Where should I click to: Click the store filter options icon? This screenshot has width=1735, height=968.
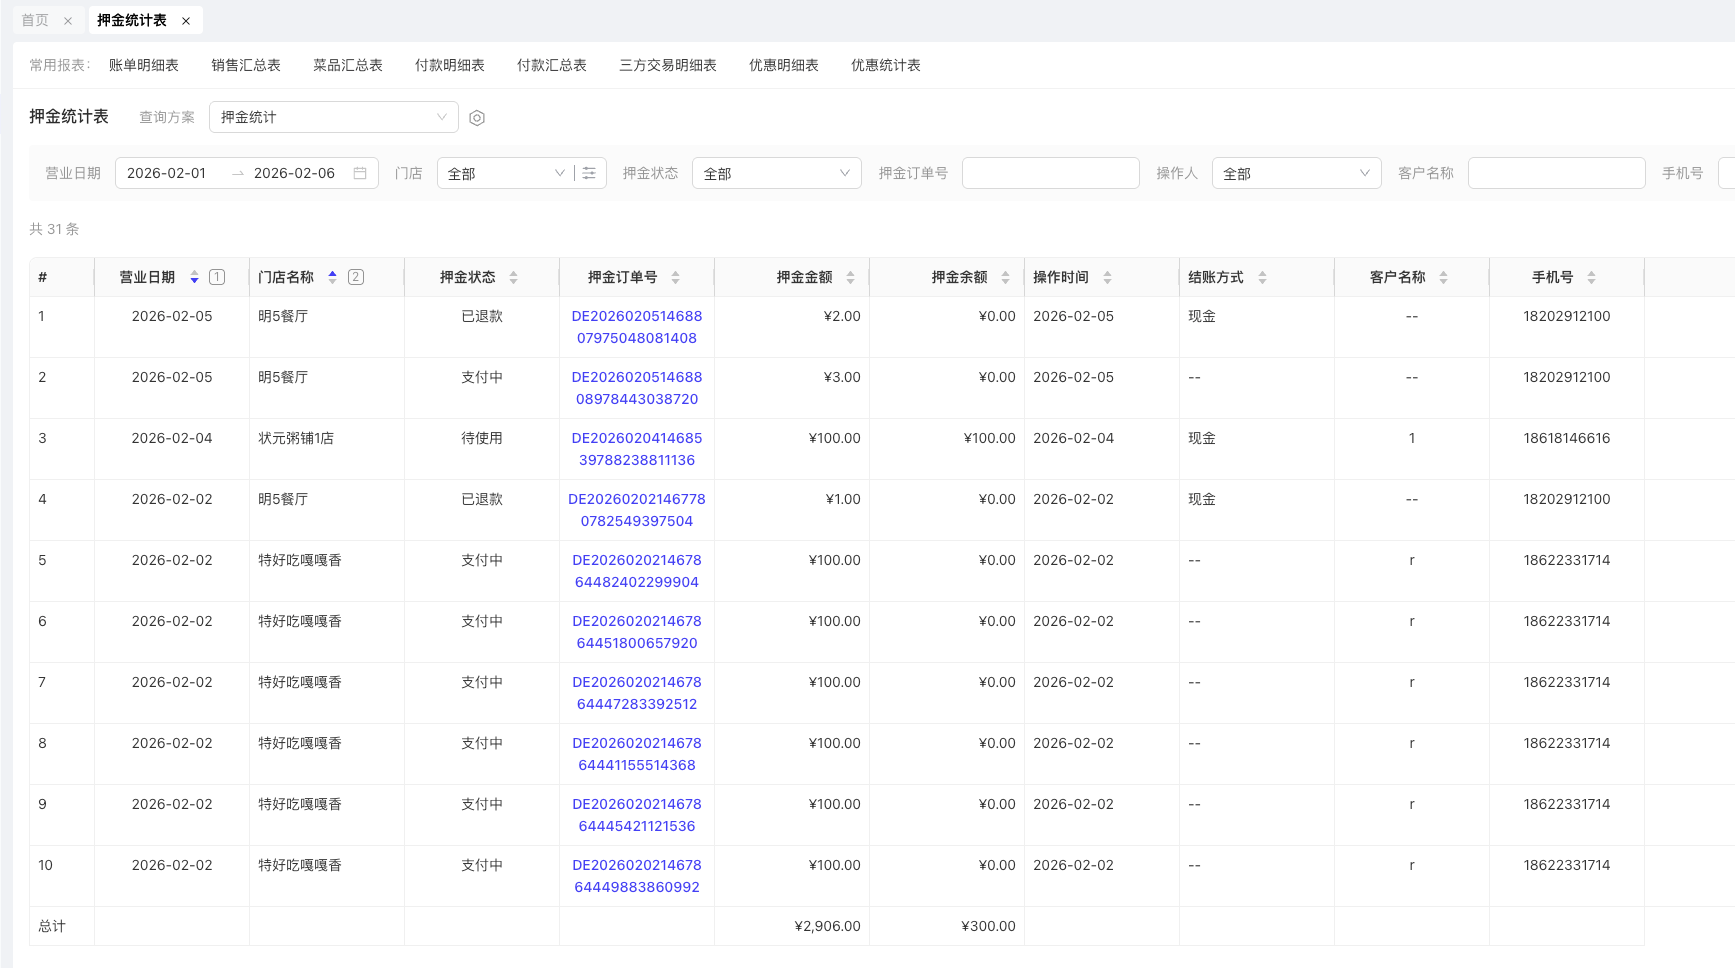tap(589, 173)
